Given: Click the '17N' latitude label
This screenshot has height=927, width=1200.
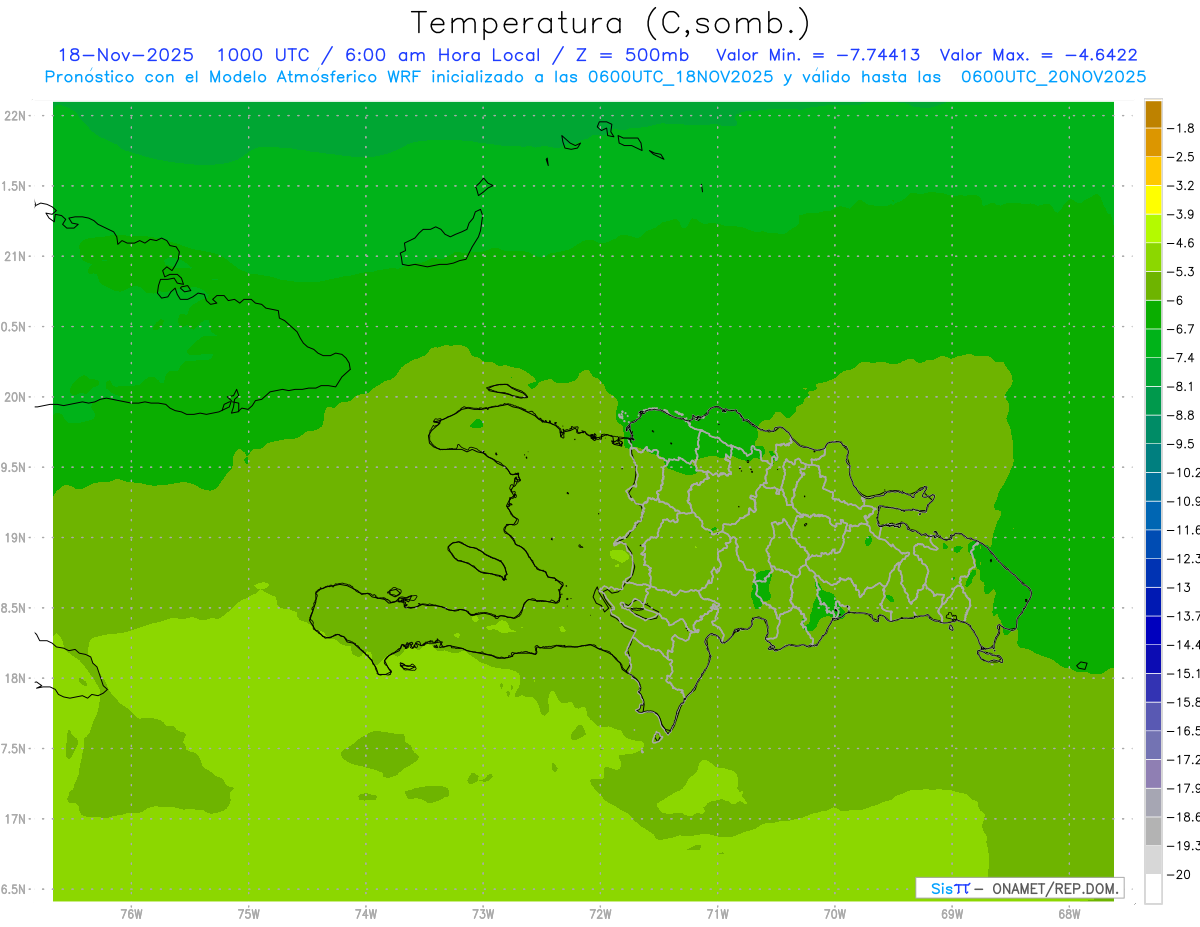Looking at the screenshot, I should click(16, 819).
